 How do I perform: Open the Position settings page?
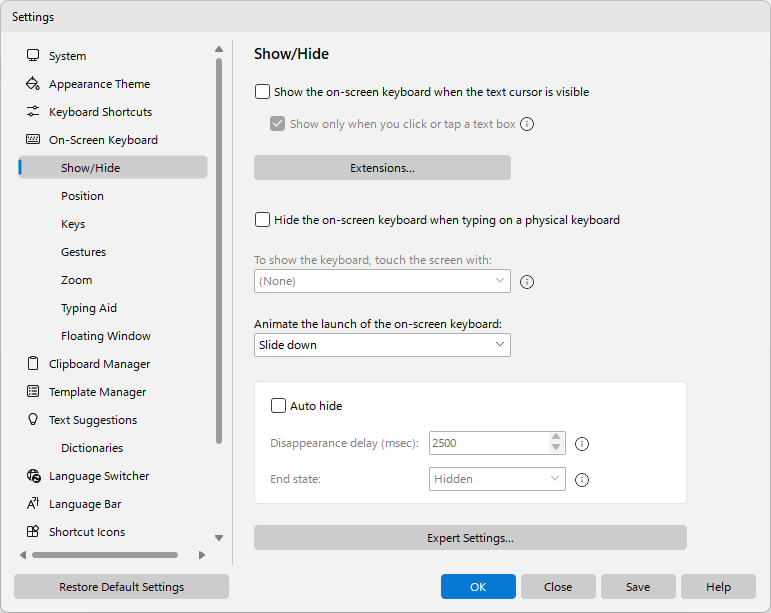tap(82, 196)
